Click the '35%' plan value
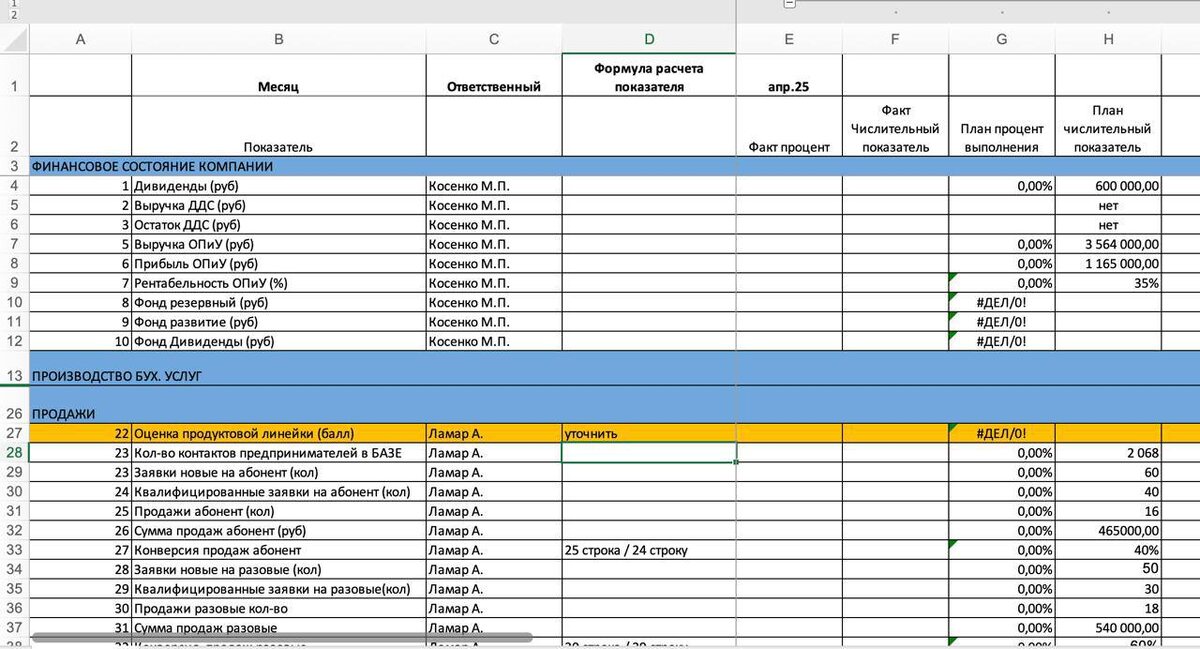 1108,283
